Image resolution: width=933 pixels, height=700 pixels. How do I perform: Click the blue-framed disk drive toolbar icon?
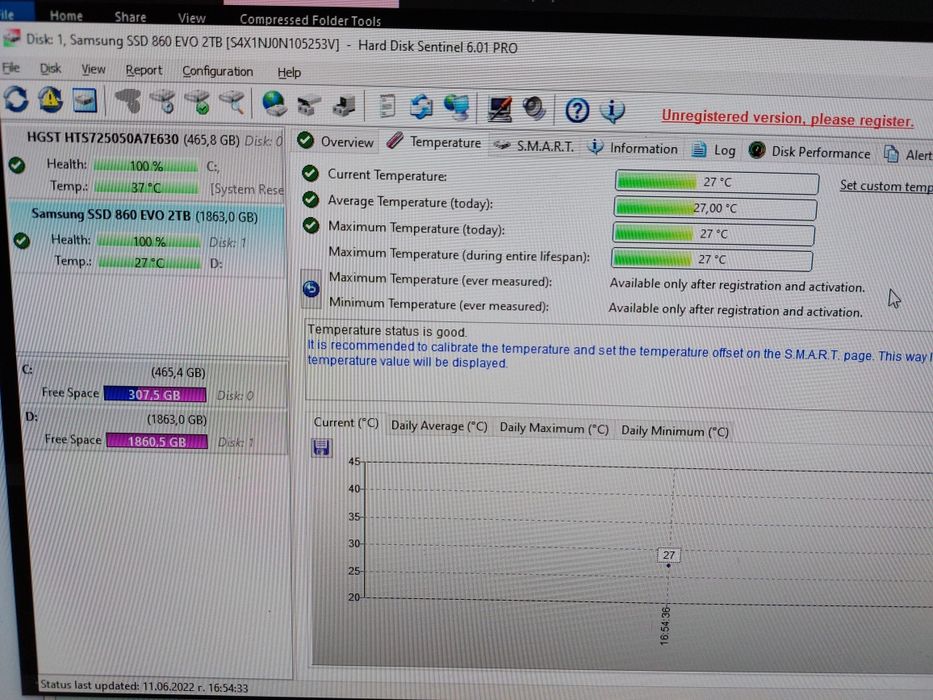(x=85, y=101)
